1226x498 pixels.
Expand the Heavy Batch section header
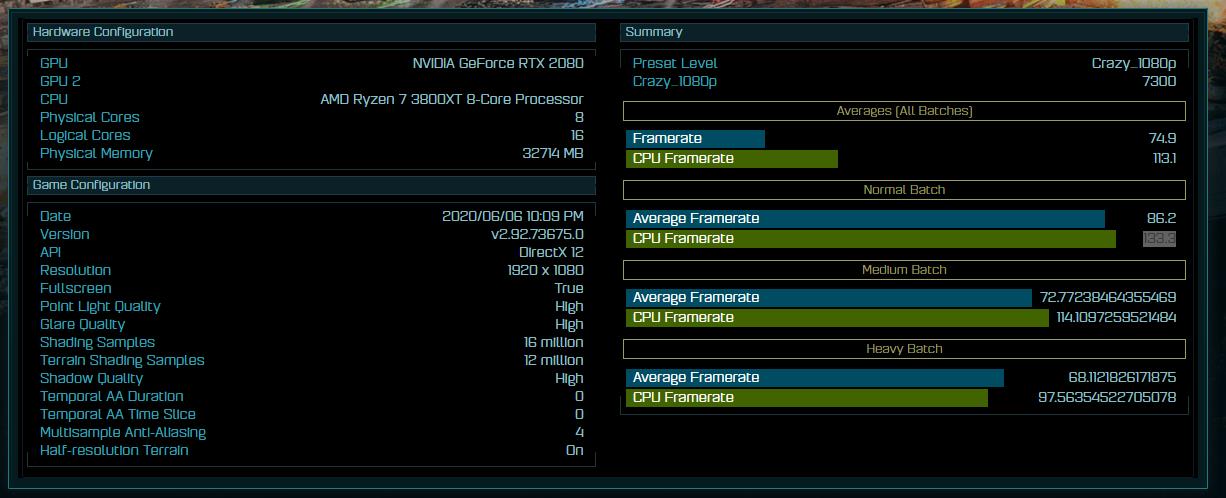click(904, 349)
